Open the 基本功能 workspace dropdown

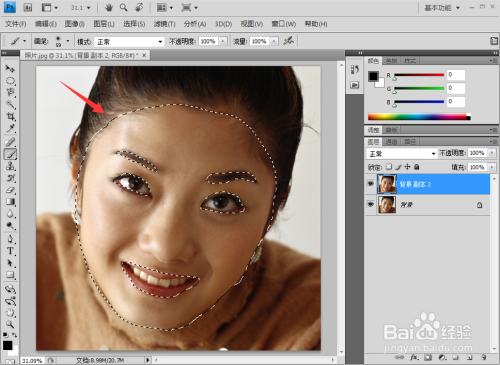[442, 8]
